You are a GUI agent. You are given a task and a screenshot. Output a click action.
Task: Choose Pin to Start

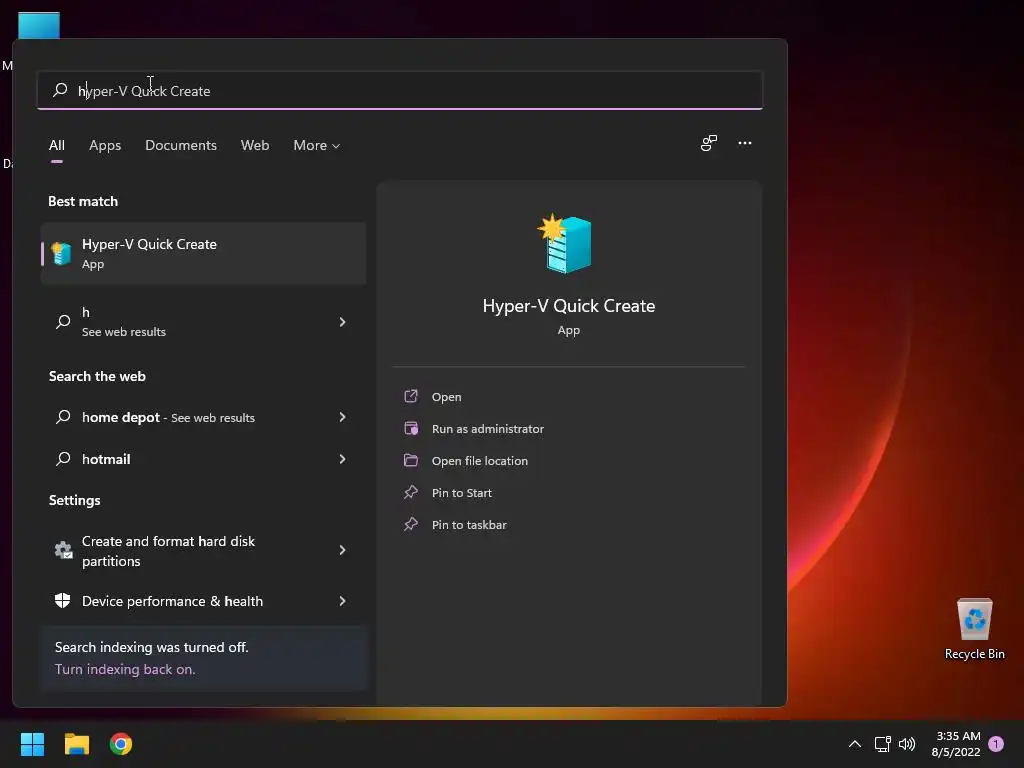point(461,493)
